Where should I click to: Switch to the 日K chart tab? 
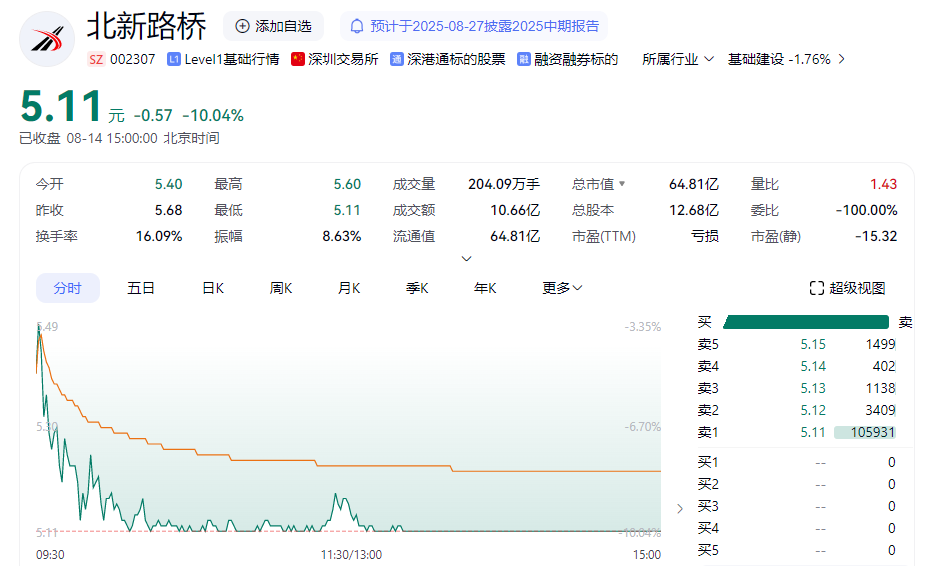[x=213, y=288]
